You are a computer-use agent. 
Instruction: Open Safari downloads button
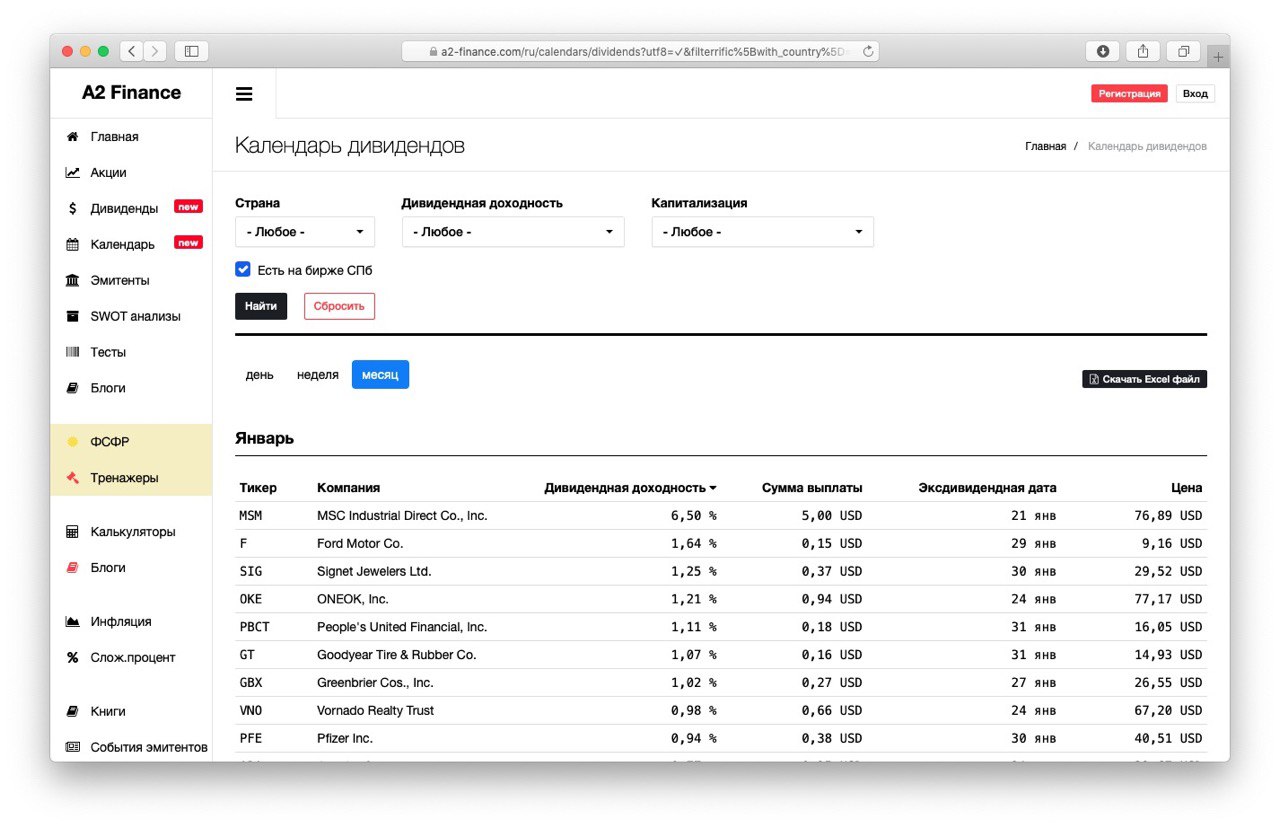click(x=1102, y=51)
